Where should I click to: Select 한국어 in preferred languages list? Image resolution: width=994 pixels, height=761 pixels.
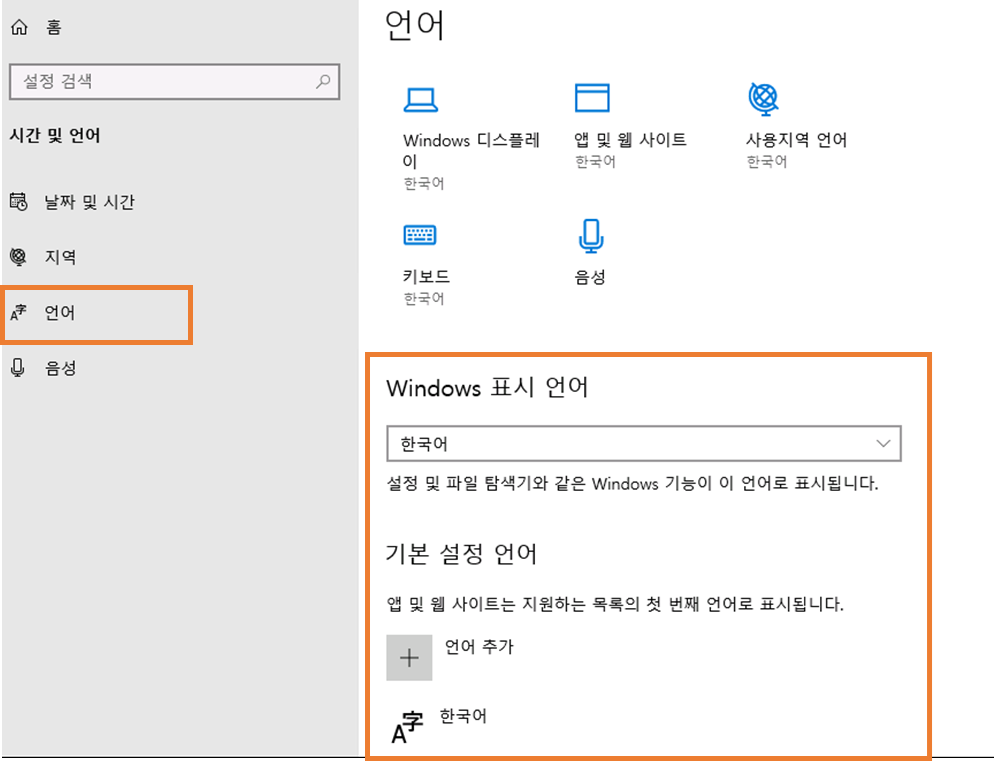463,716
